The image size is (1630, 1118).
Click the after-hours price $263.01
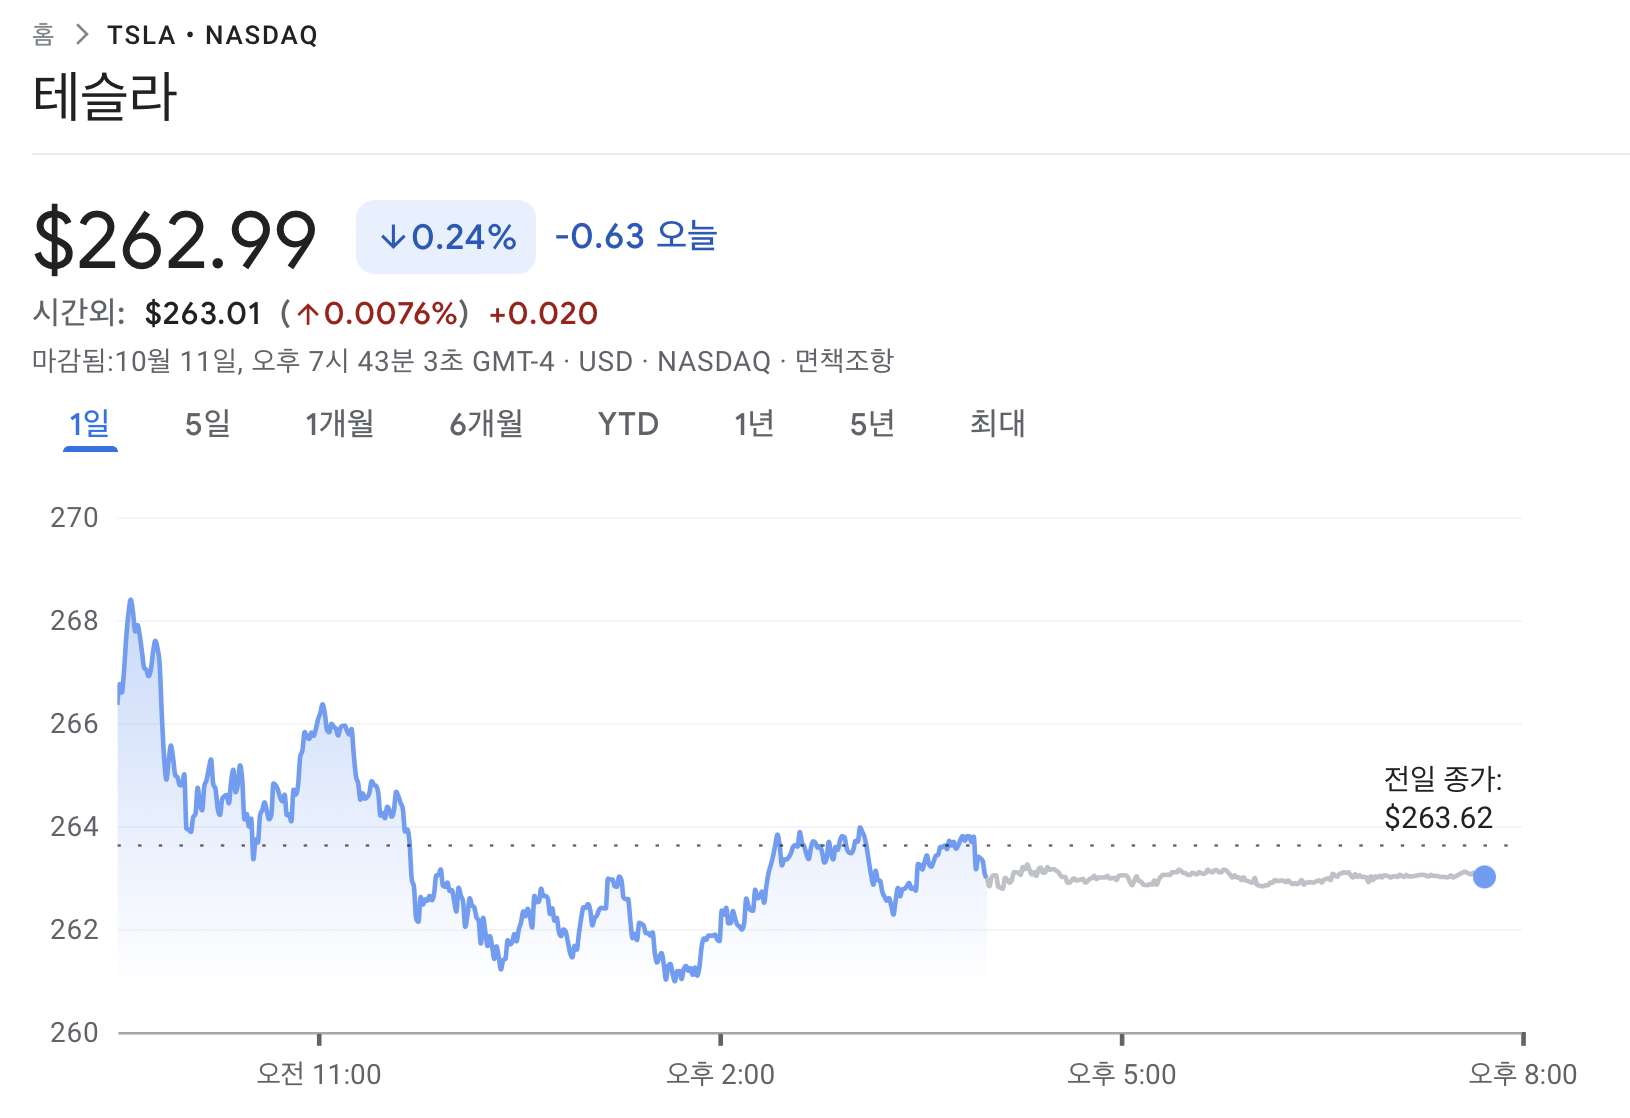203,314
